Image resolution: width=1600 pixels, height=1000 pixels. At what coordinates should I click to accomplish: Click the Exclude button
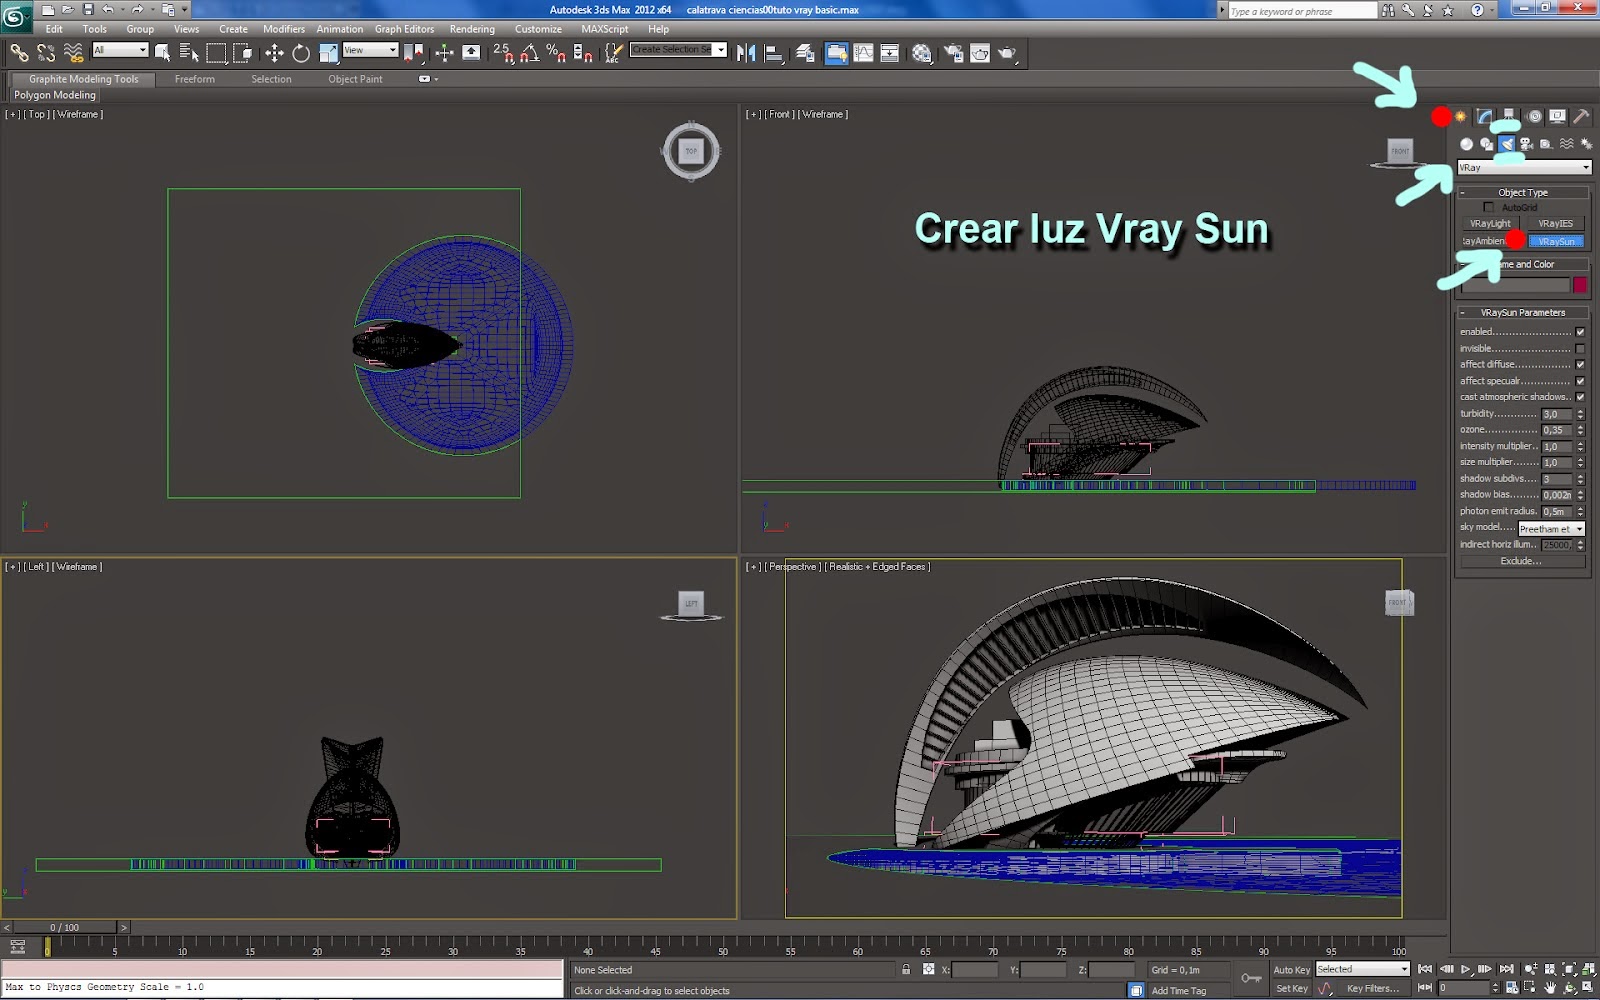[1521, 561]
